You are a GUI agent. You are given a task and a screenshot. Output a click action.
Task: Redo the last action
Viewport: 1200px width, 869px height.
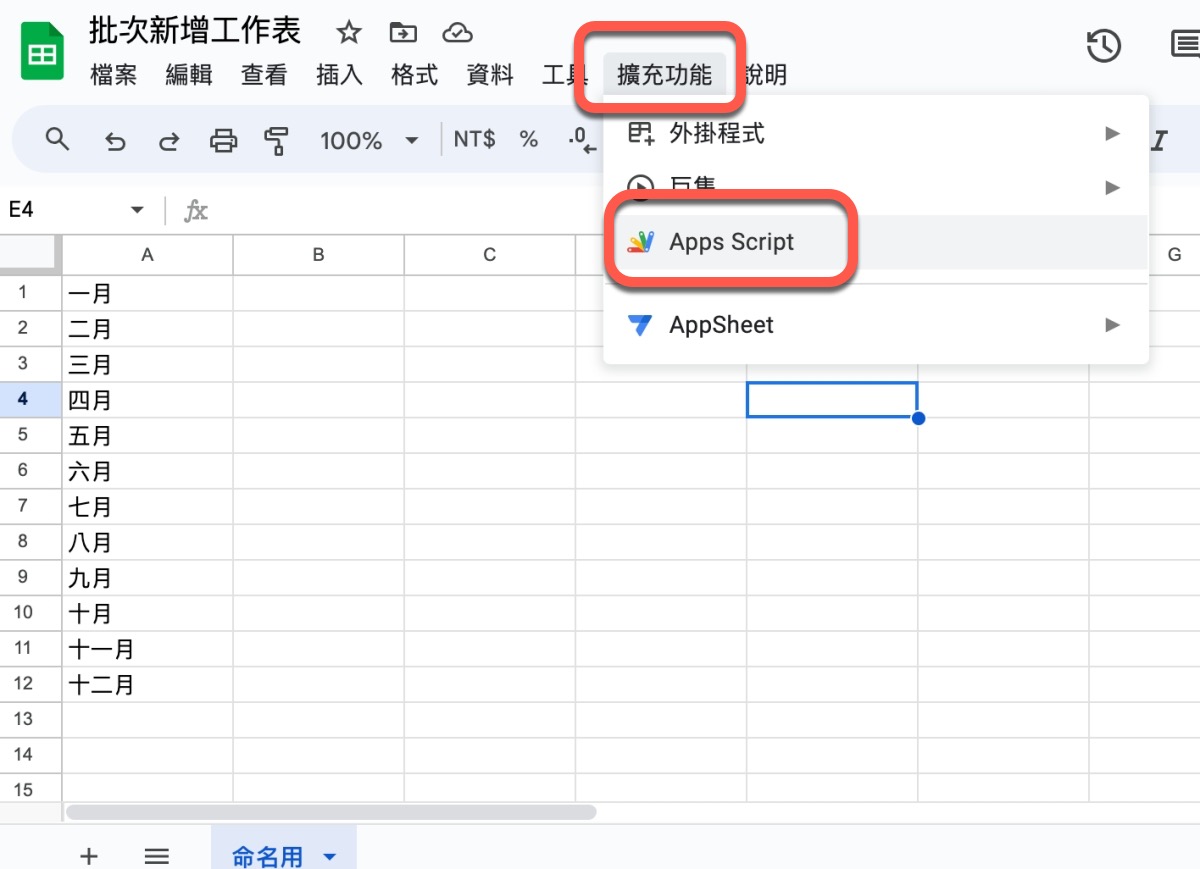pyautogui.click(x=169, y=141)
